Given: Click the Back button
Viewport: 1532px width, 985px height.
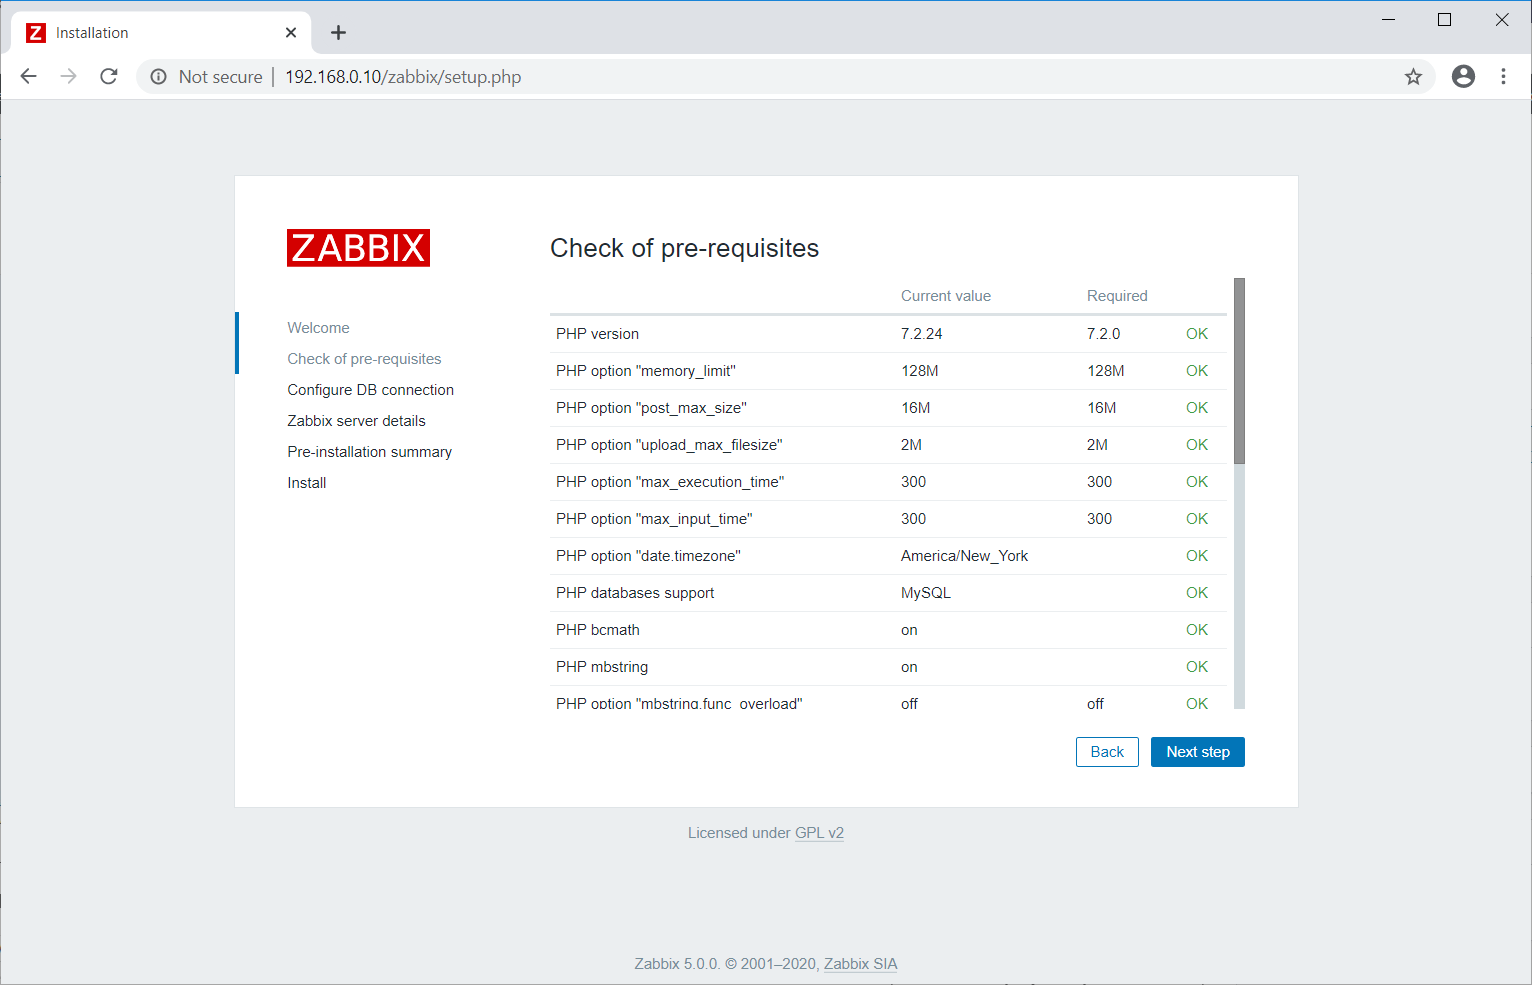Looking at the screenshot, I should point(1107,752).
